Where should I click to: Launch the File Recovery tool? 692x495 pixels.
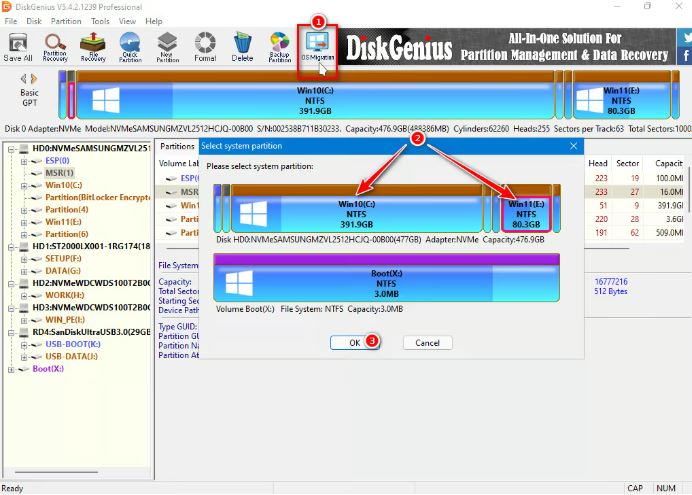pos(93,47)
